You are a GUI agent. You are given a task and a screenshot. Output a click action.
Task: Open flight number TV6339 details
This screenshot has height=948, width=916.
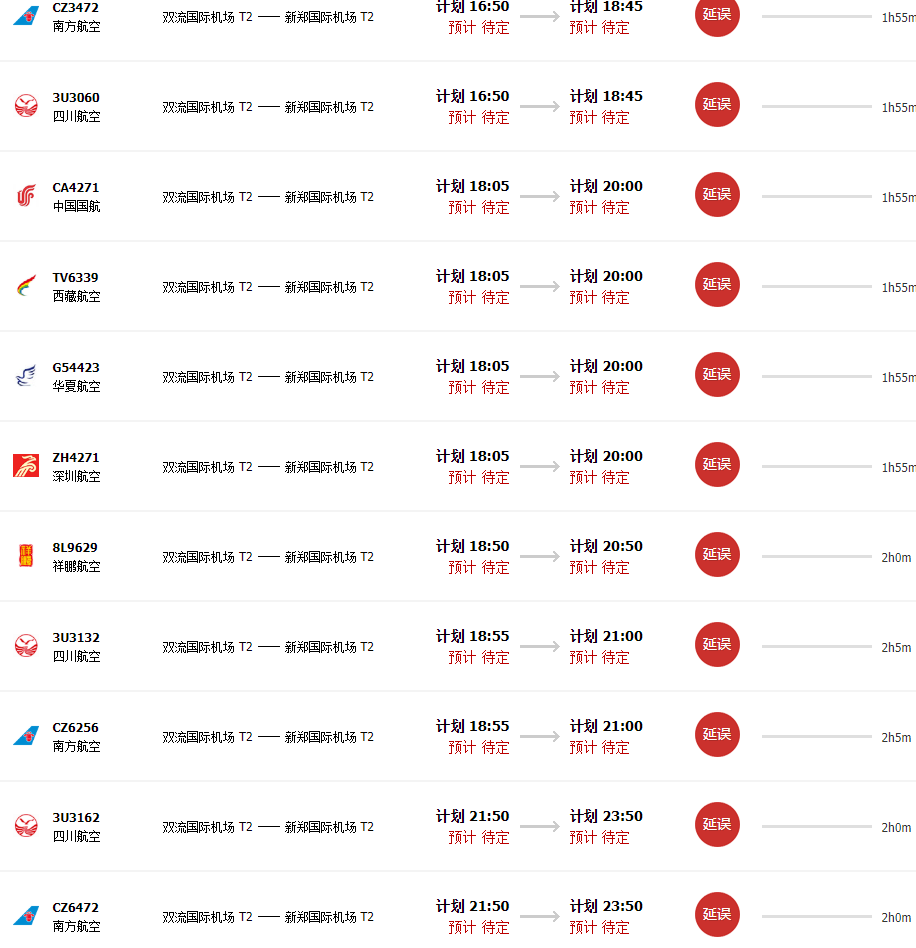(x=76, y=278)
